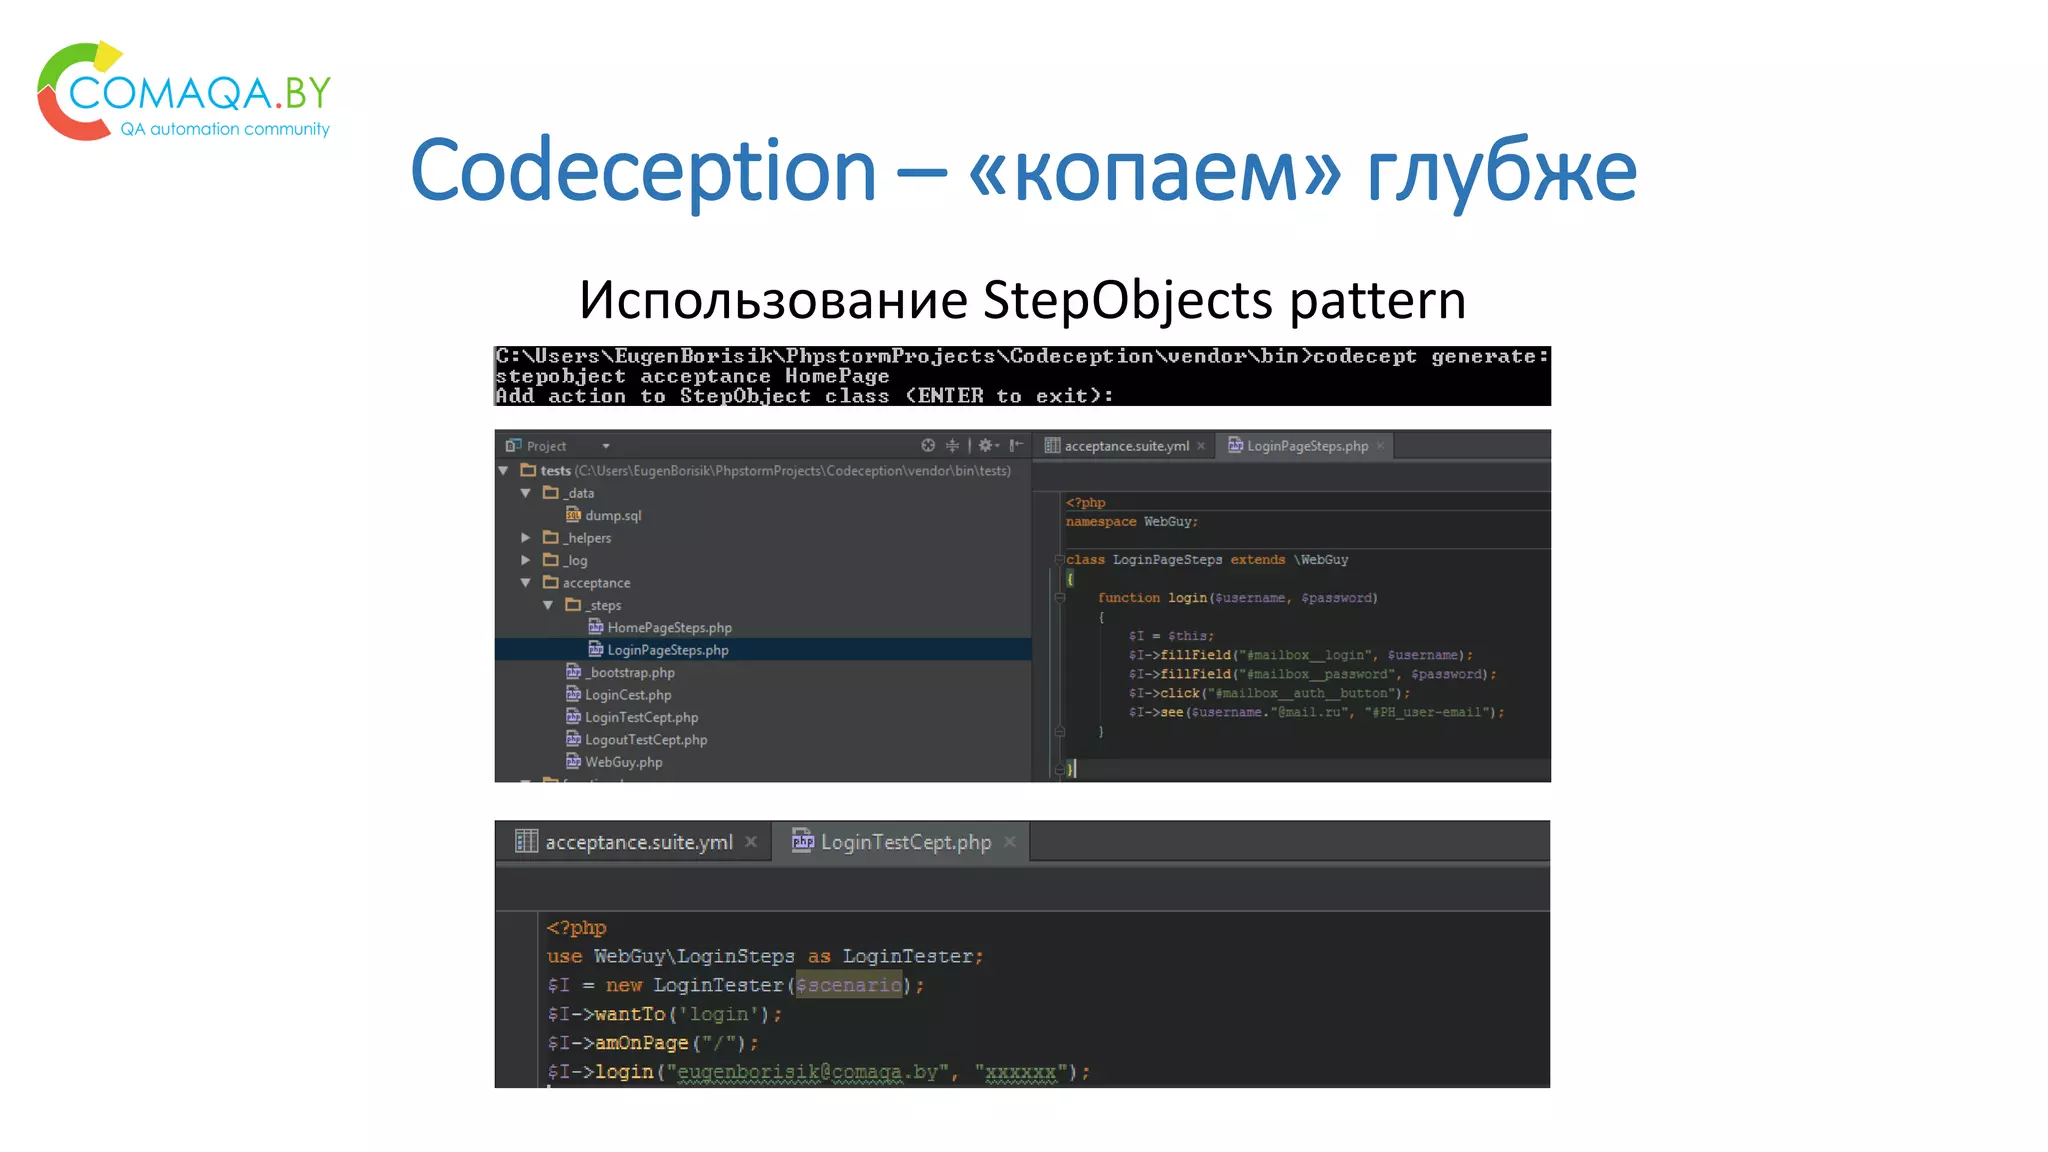This screenshot has width=2048, height=1152.
Task: Select the _helpers folder label
Action: (587, 538)
